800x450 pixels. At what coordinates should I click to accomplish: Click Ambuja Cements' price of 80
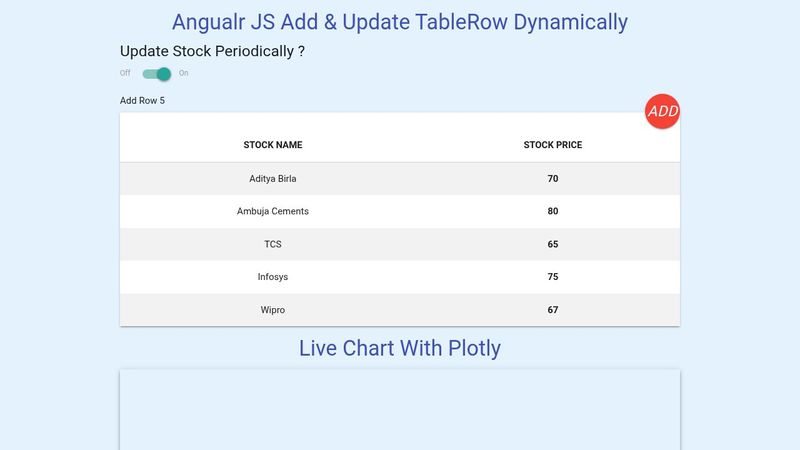(553, 212)
